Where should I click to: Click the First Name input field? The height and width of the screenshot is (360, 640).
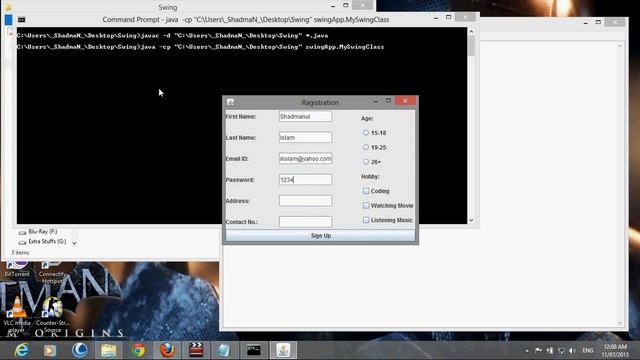(x=305, y=116)
